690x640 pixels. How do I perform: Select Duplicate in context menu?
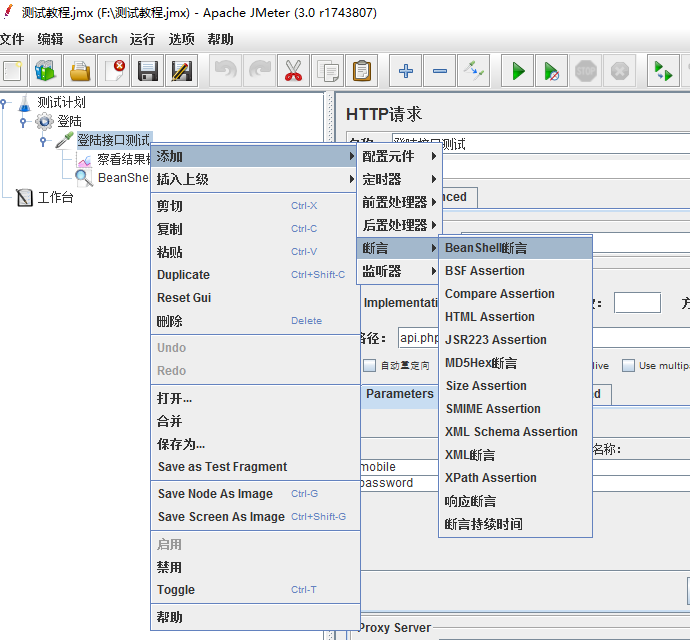[255, 275]
